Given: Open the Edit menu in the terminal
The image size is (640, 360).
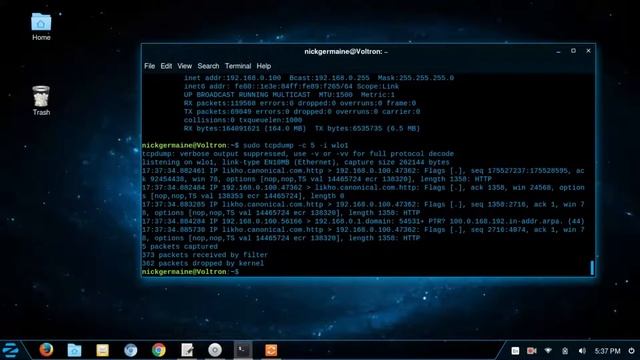Looking at the screenshot, I should coord(166,66).
